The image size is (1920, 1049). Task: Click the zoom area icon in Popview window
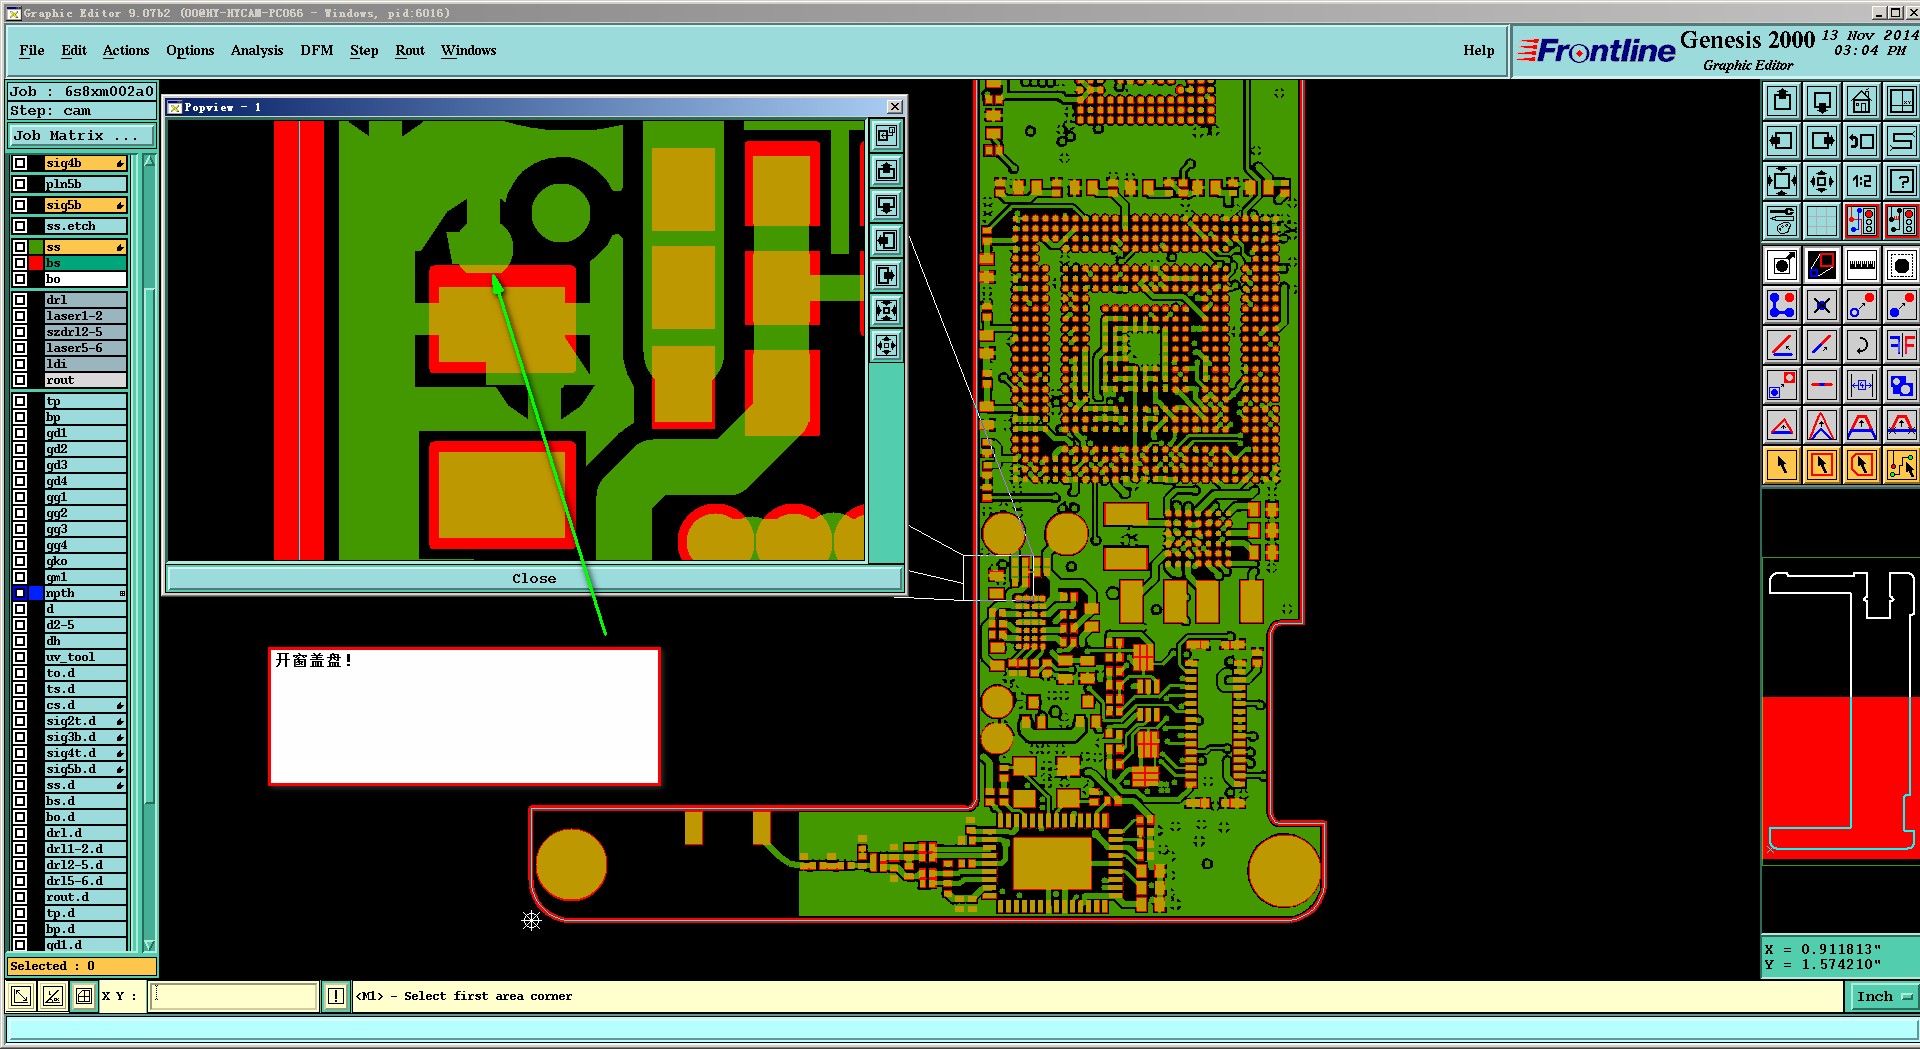pos(886,135)
